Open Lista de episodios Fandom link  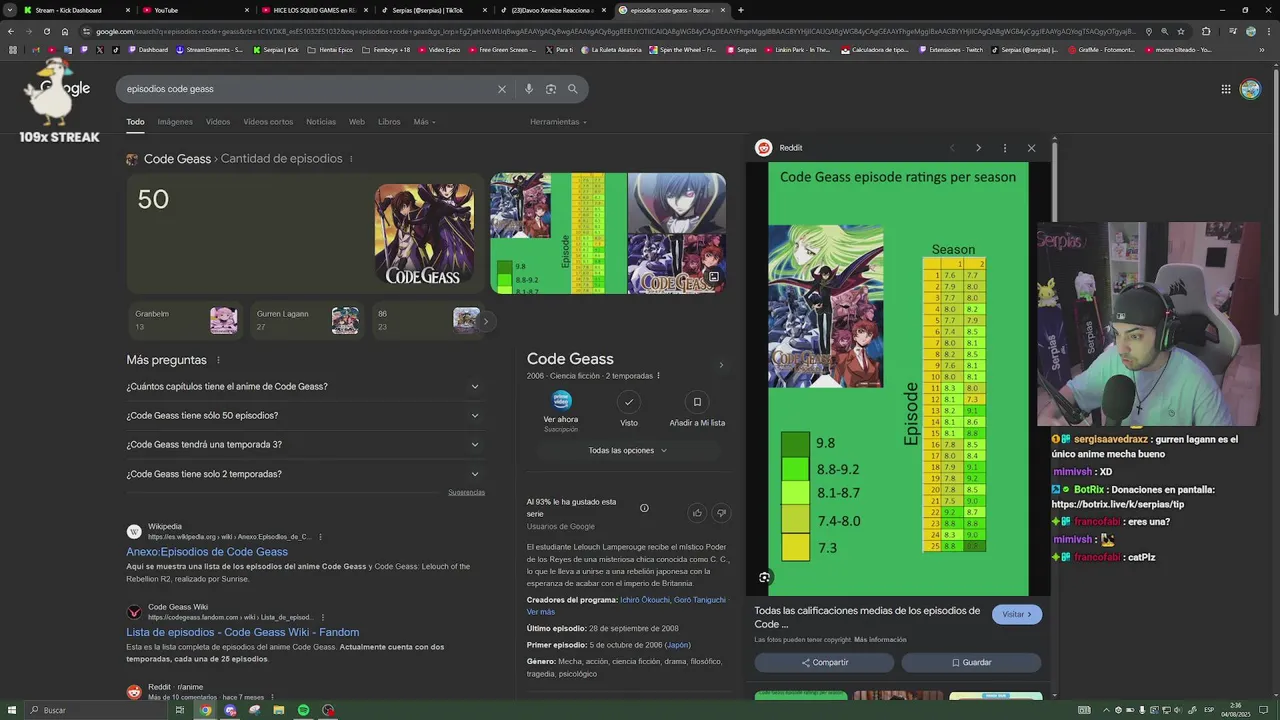coord(243,632)
